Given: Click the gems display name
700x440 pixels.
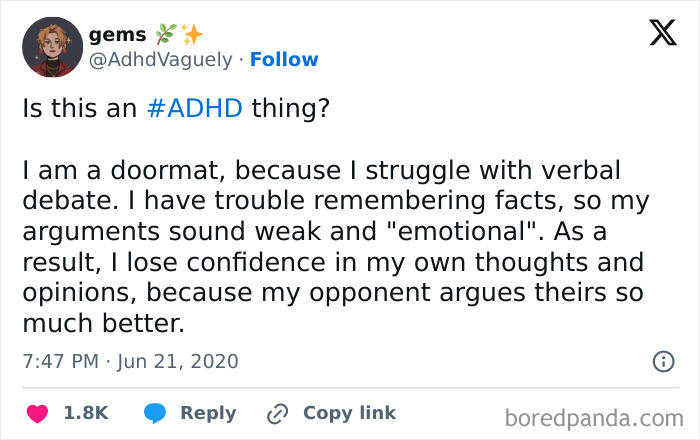Looking at the screenshot, I should [x=117, y=35].
